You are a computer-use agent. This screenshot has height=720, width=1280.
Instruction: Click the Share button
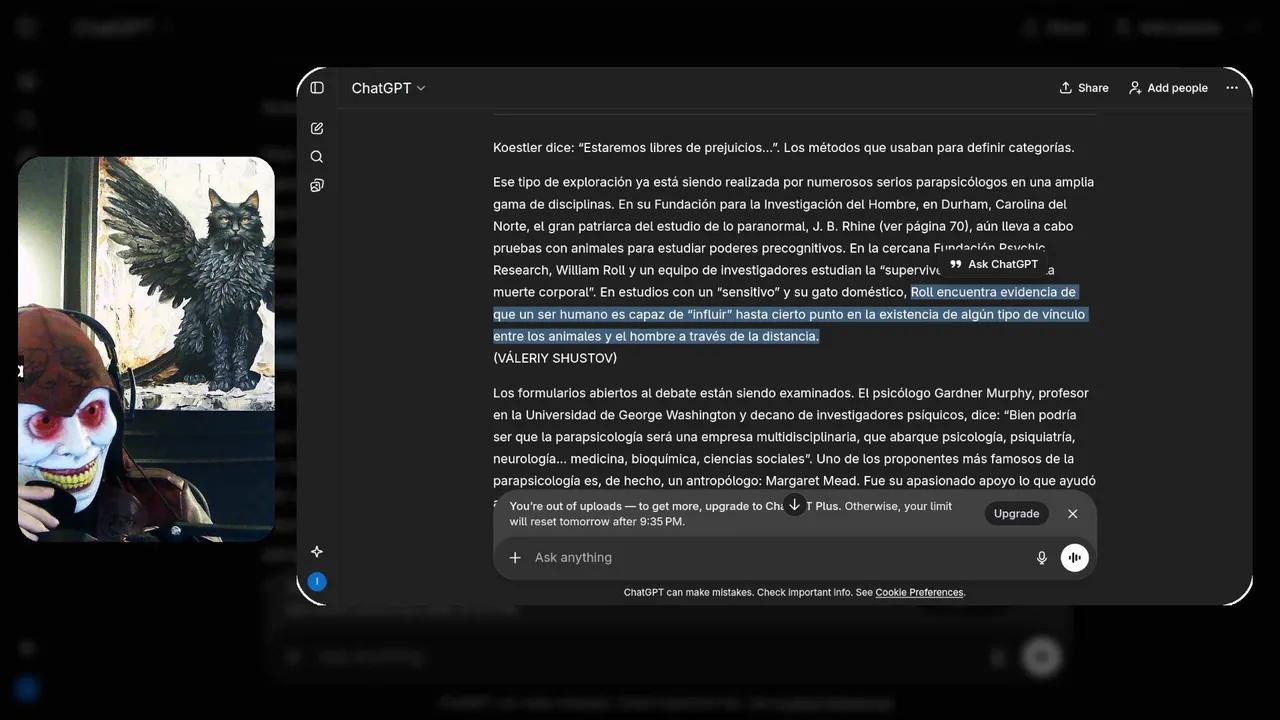pyautogui.click(x=1084, y=88)
